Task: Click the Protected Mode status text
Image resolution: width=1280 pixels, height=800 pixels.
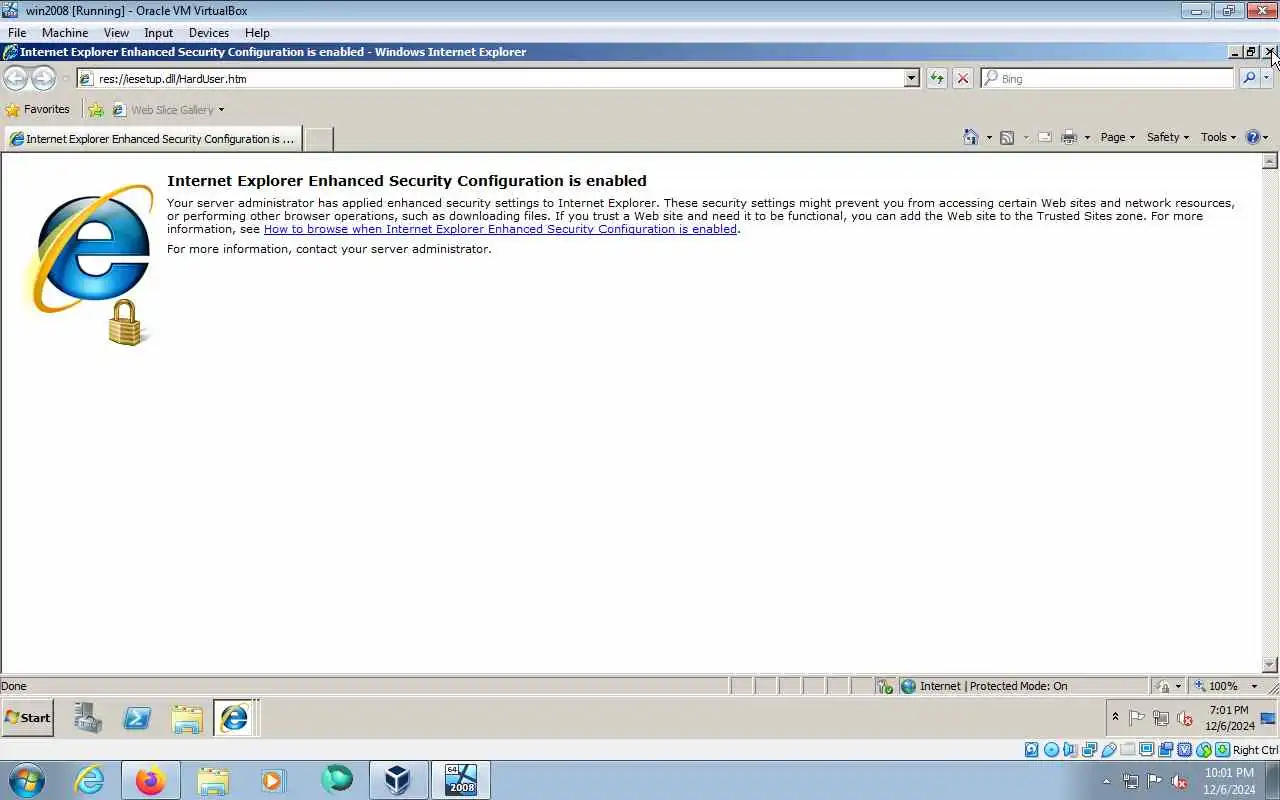Action: 993,686
